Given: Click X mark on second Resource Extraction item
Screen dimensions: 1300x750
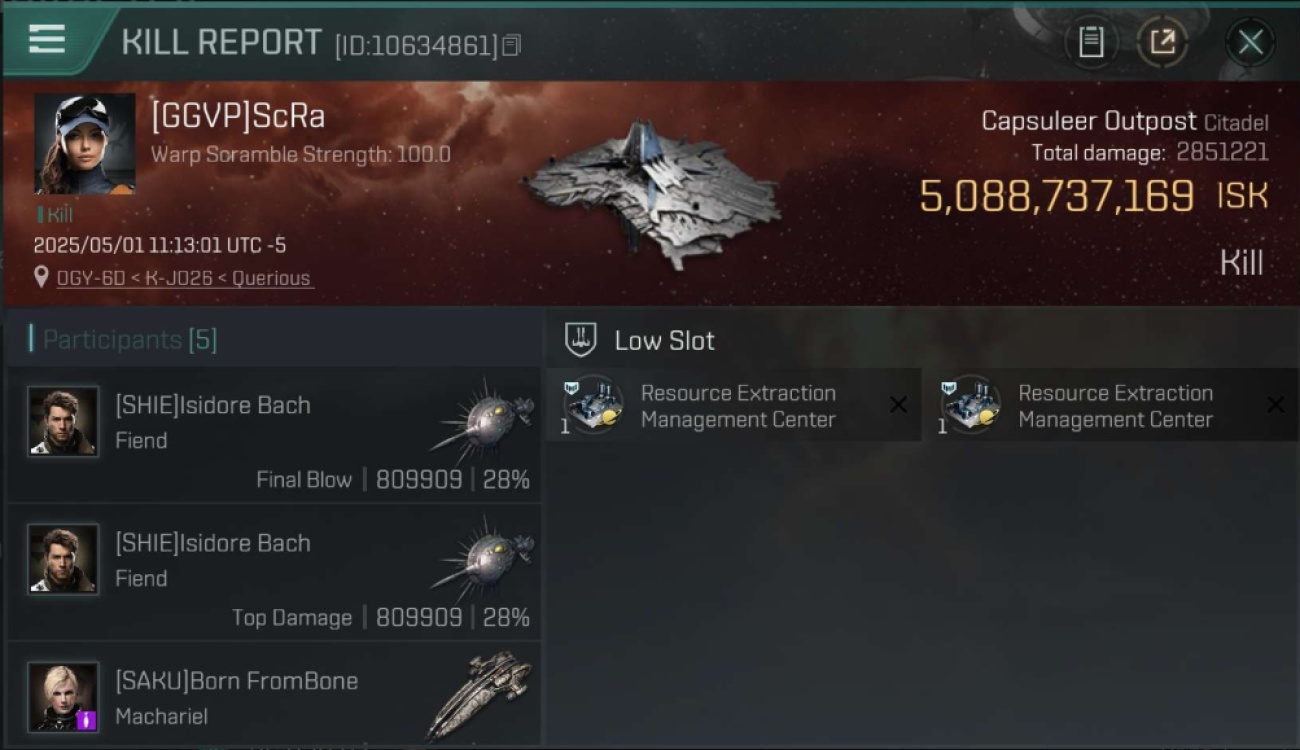Looking at the screenshot, I should point(1275,405).
